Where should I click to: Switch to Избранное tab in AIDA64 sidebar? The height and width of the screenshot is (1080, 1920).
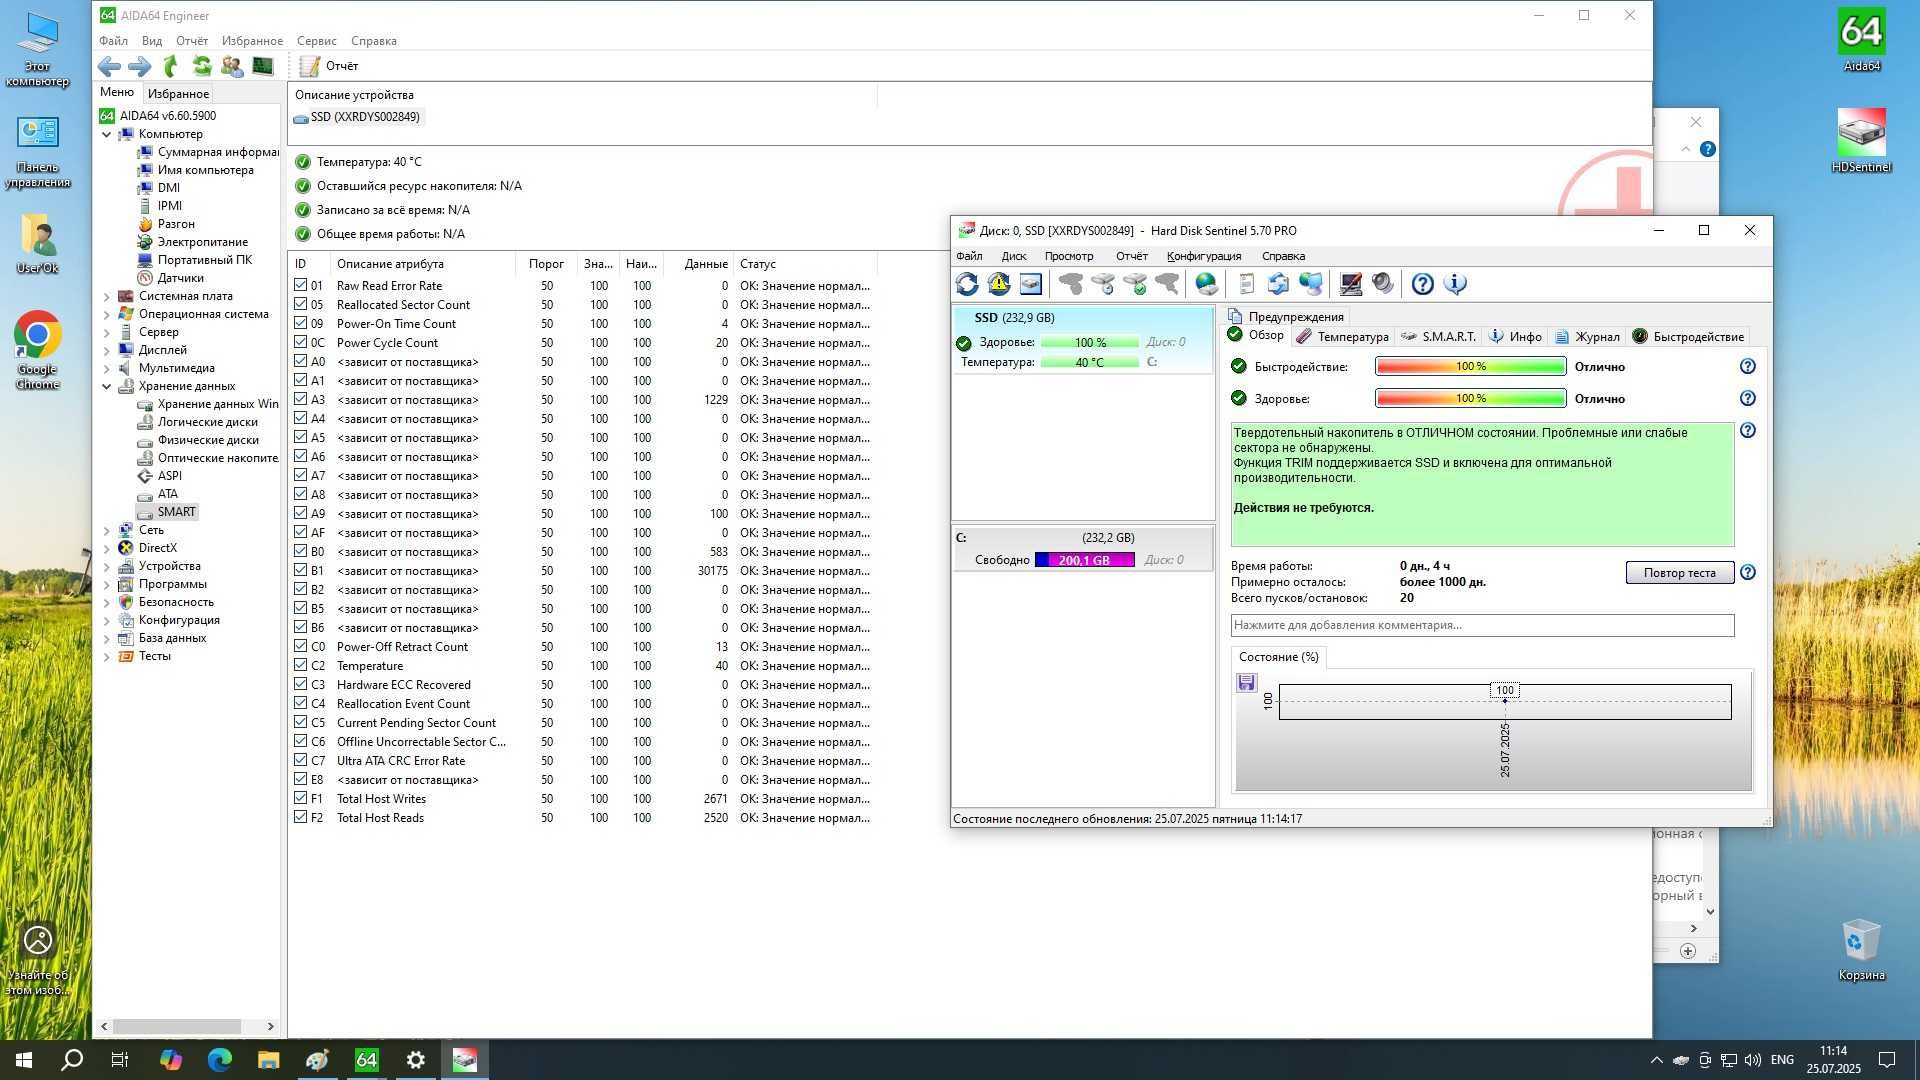178,93
